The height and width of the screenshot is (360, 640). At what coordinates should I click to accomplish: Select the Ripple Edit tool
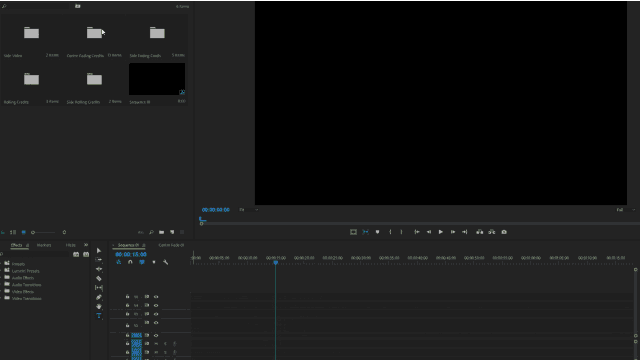pyautogui.click(x=99, y=269)
